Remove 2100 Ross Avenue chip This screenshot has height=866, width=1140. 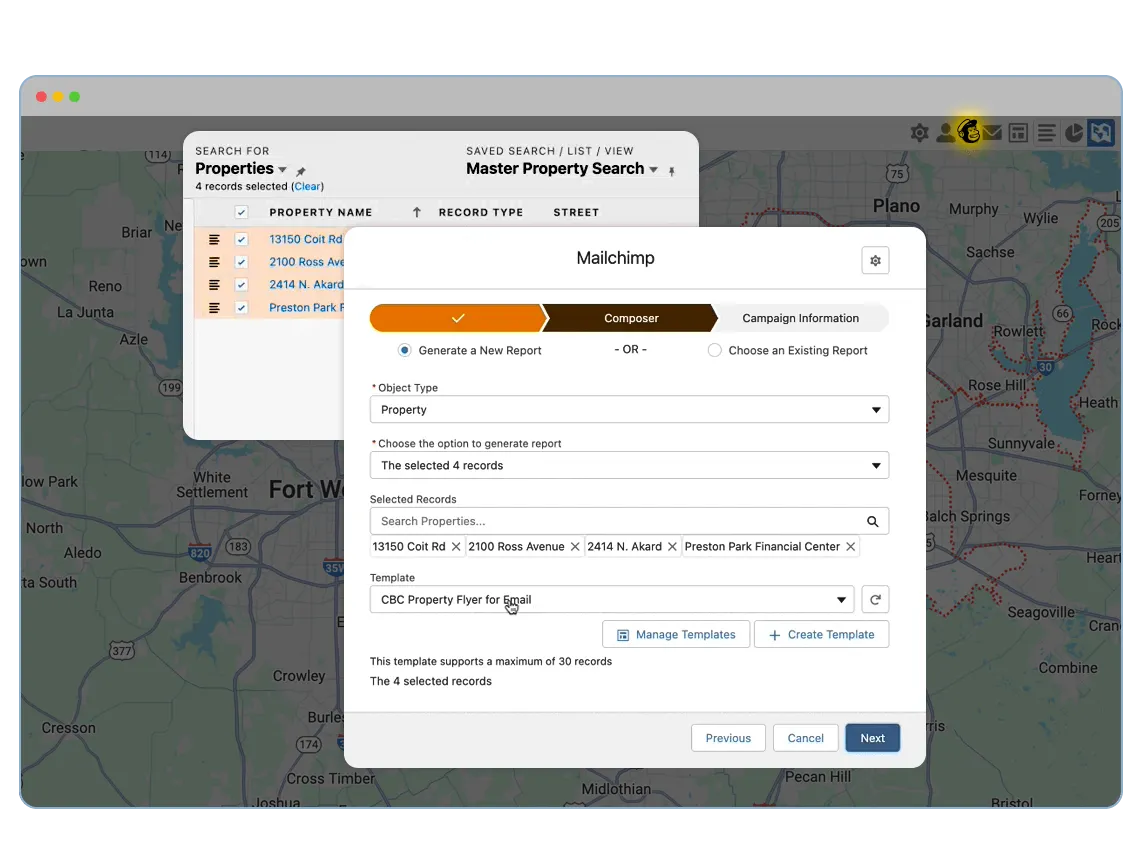point(575,547)
